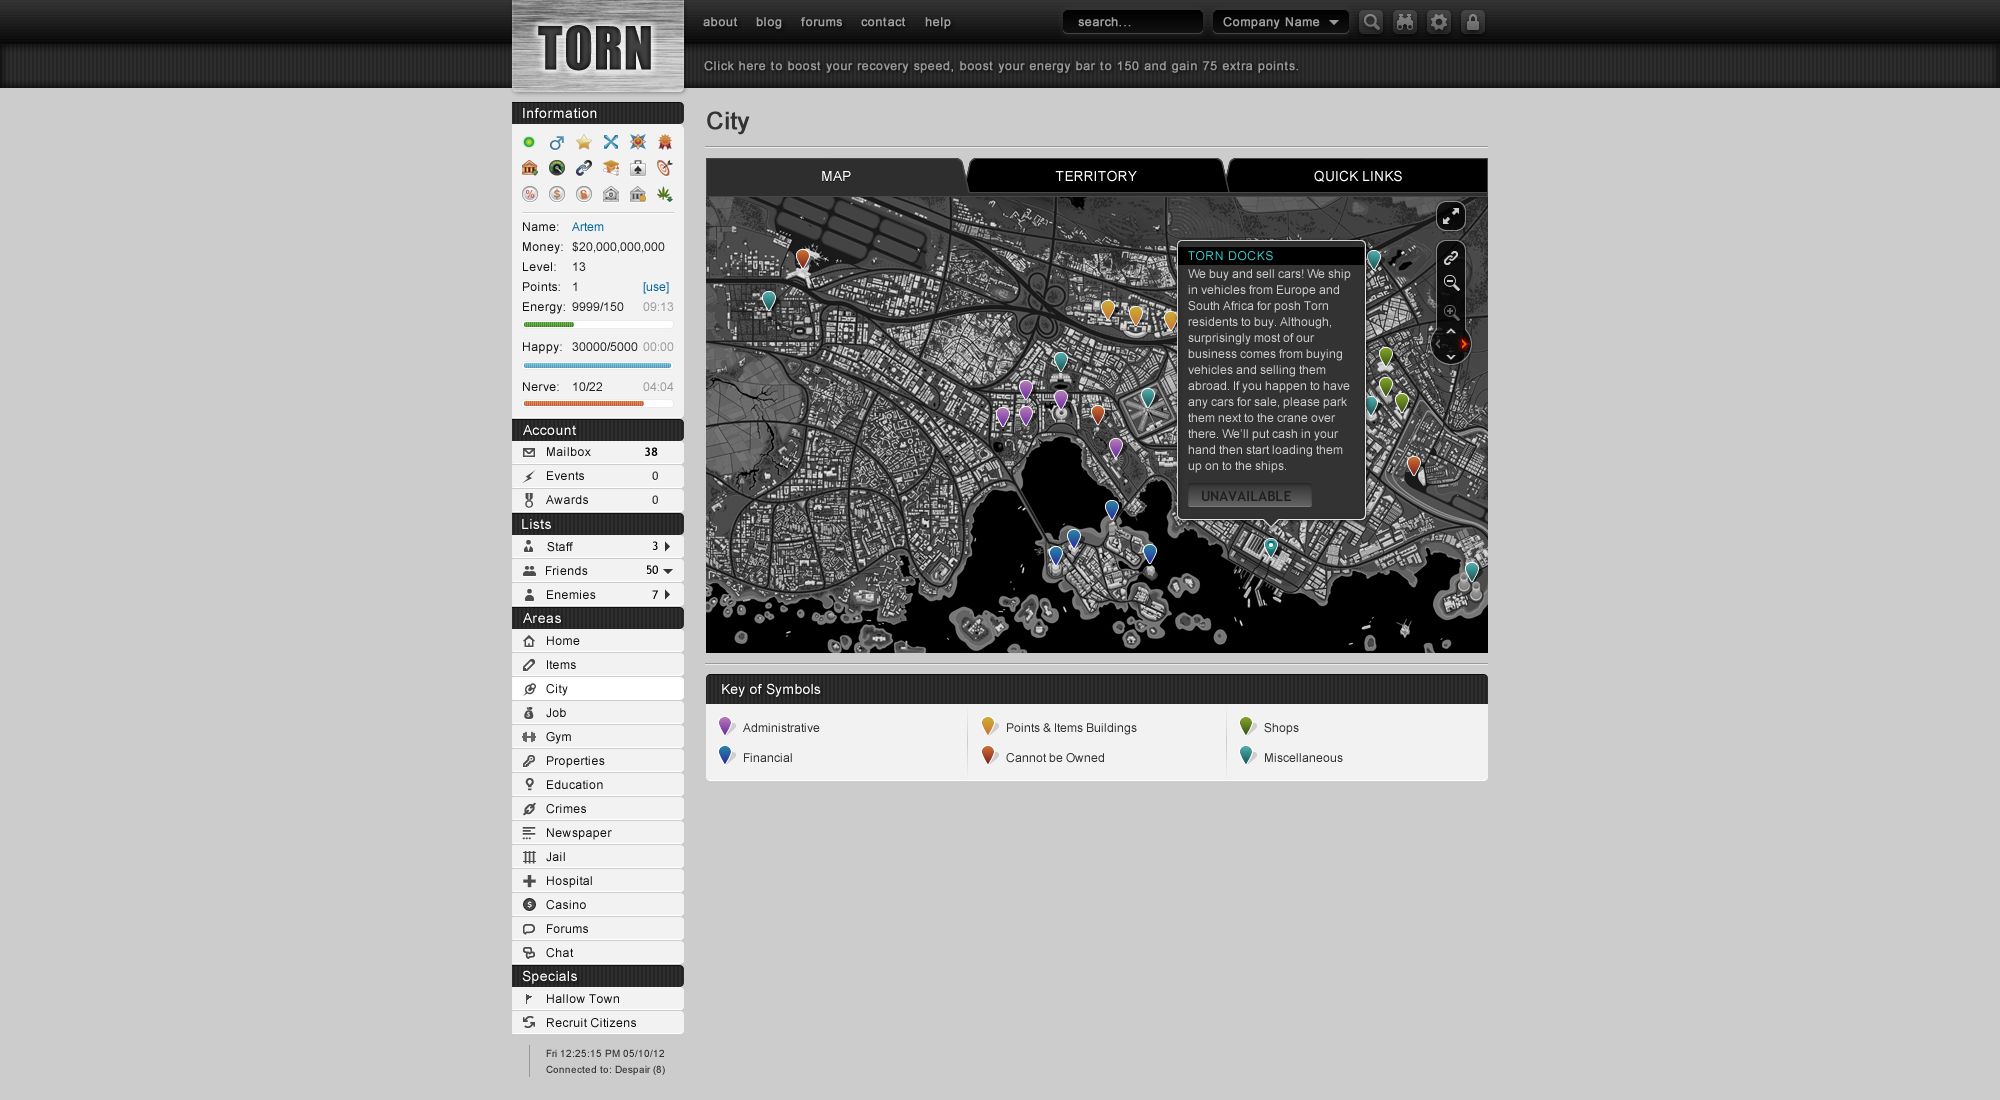The width and height of the screenshot is (2000, 1100).
Task: Click the red rosette award icon
Action: click(665, 142)
